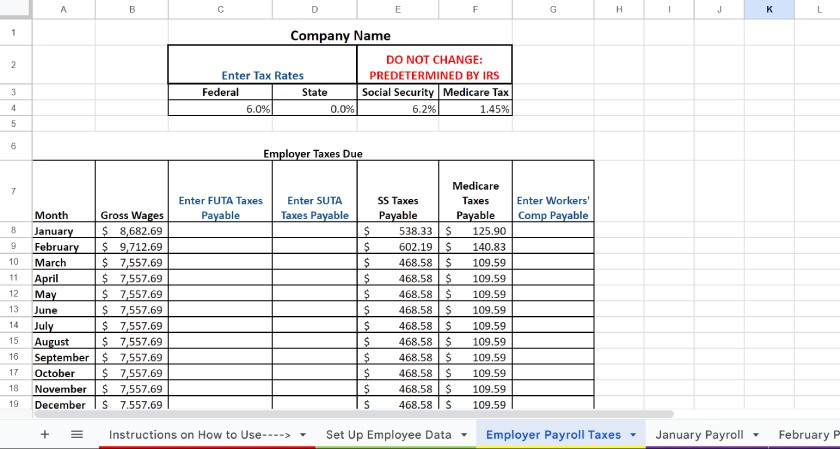Select January FUTA Taxes Payable cell

point(220,231)
